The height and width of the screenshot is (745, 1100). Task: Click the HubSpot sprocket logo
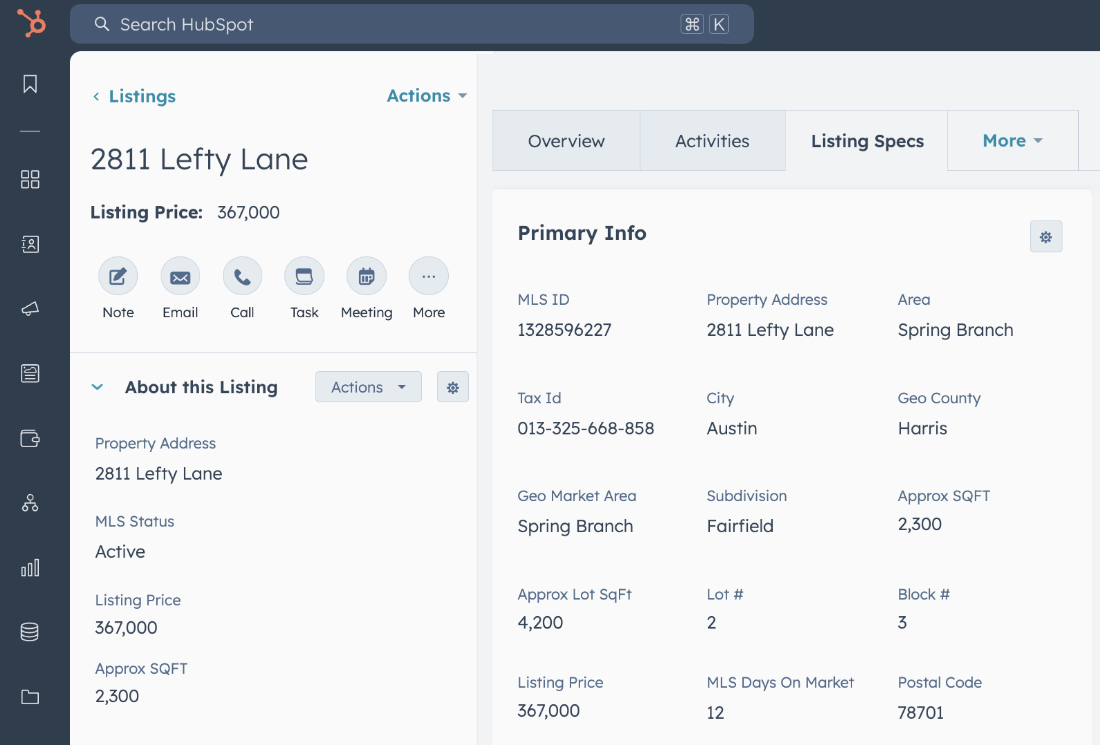(x=31, y=22)
